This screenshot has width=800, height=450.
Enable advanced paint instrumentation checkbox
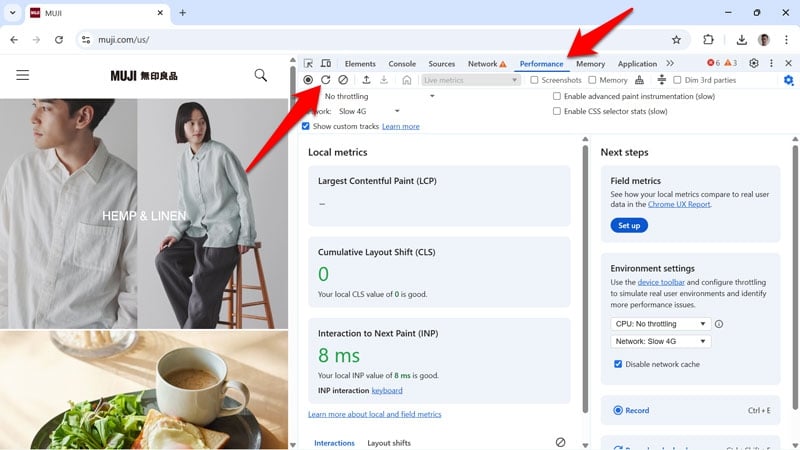point(557,96)
